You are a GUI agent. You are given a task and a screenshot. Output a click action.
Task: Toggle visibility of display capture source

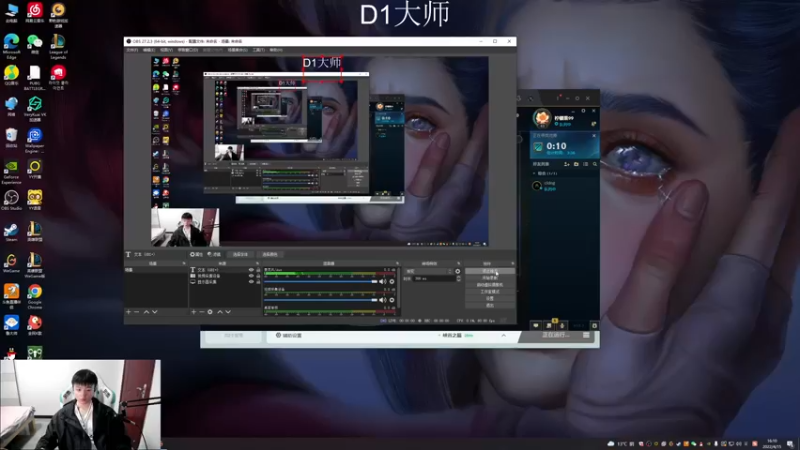pos(251,282)
